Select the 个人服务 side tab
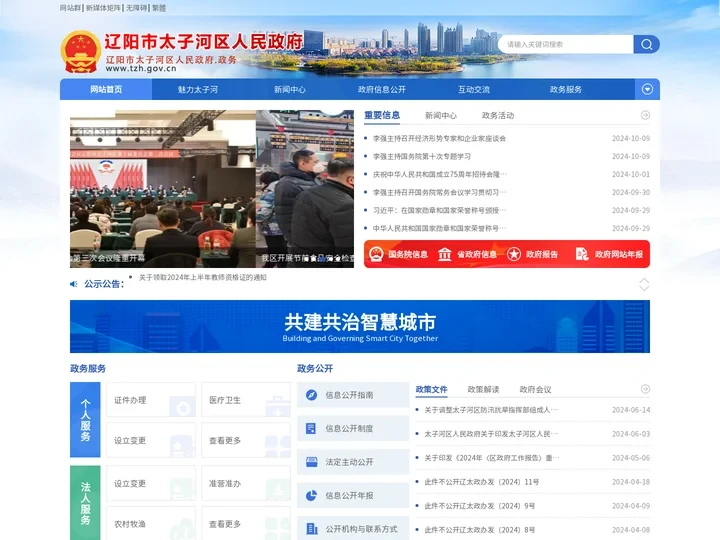This screenshot has width=720, height=540. (x=85, y=420)
